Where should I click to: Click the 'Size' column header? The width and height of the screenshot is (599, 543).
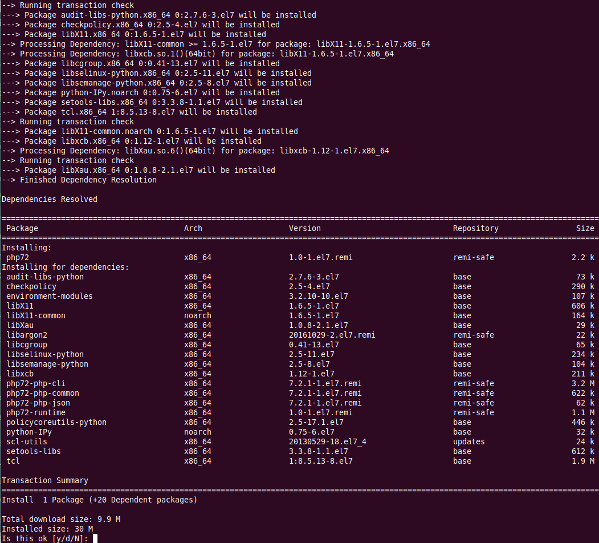(x=585, y=228)
